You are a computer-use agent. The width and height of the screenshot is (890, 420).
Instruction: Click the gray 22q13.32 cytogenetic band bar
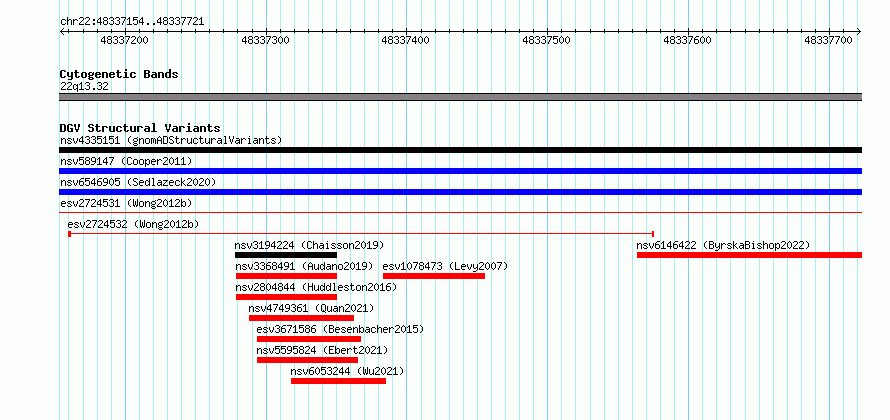pos(460,97)
